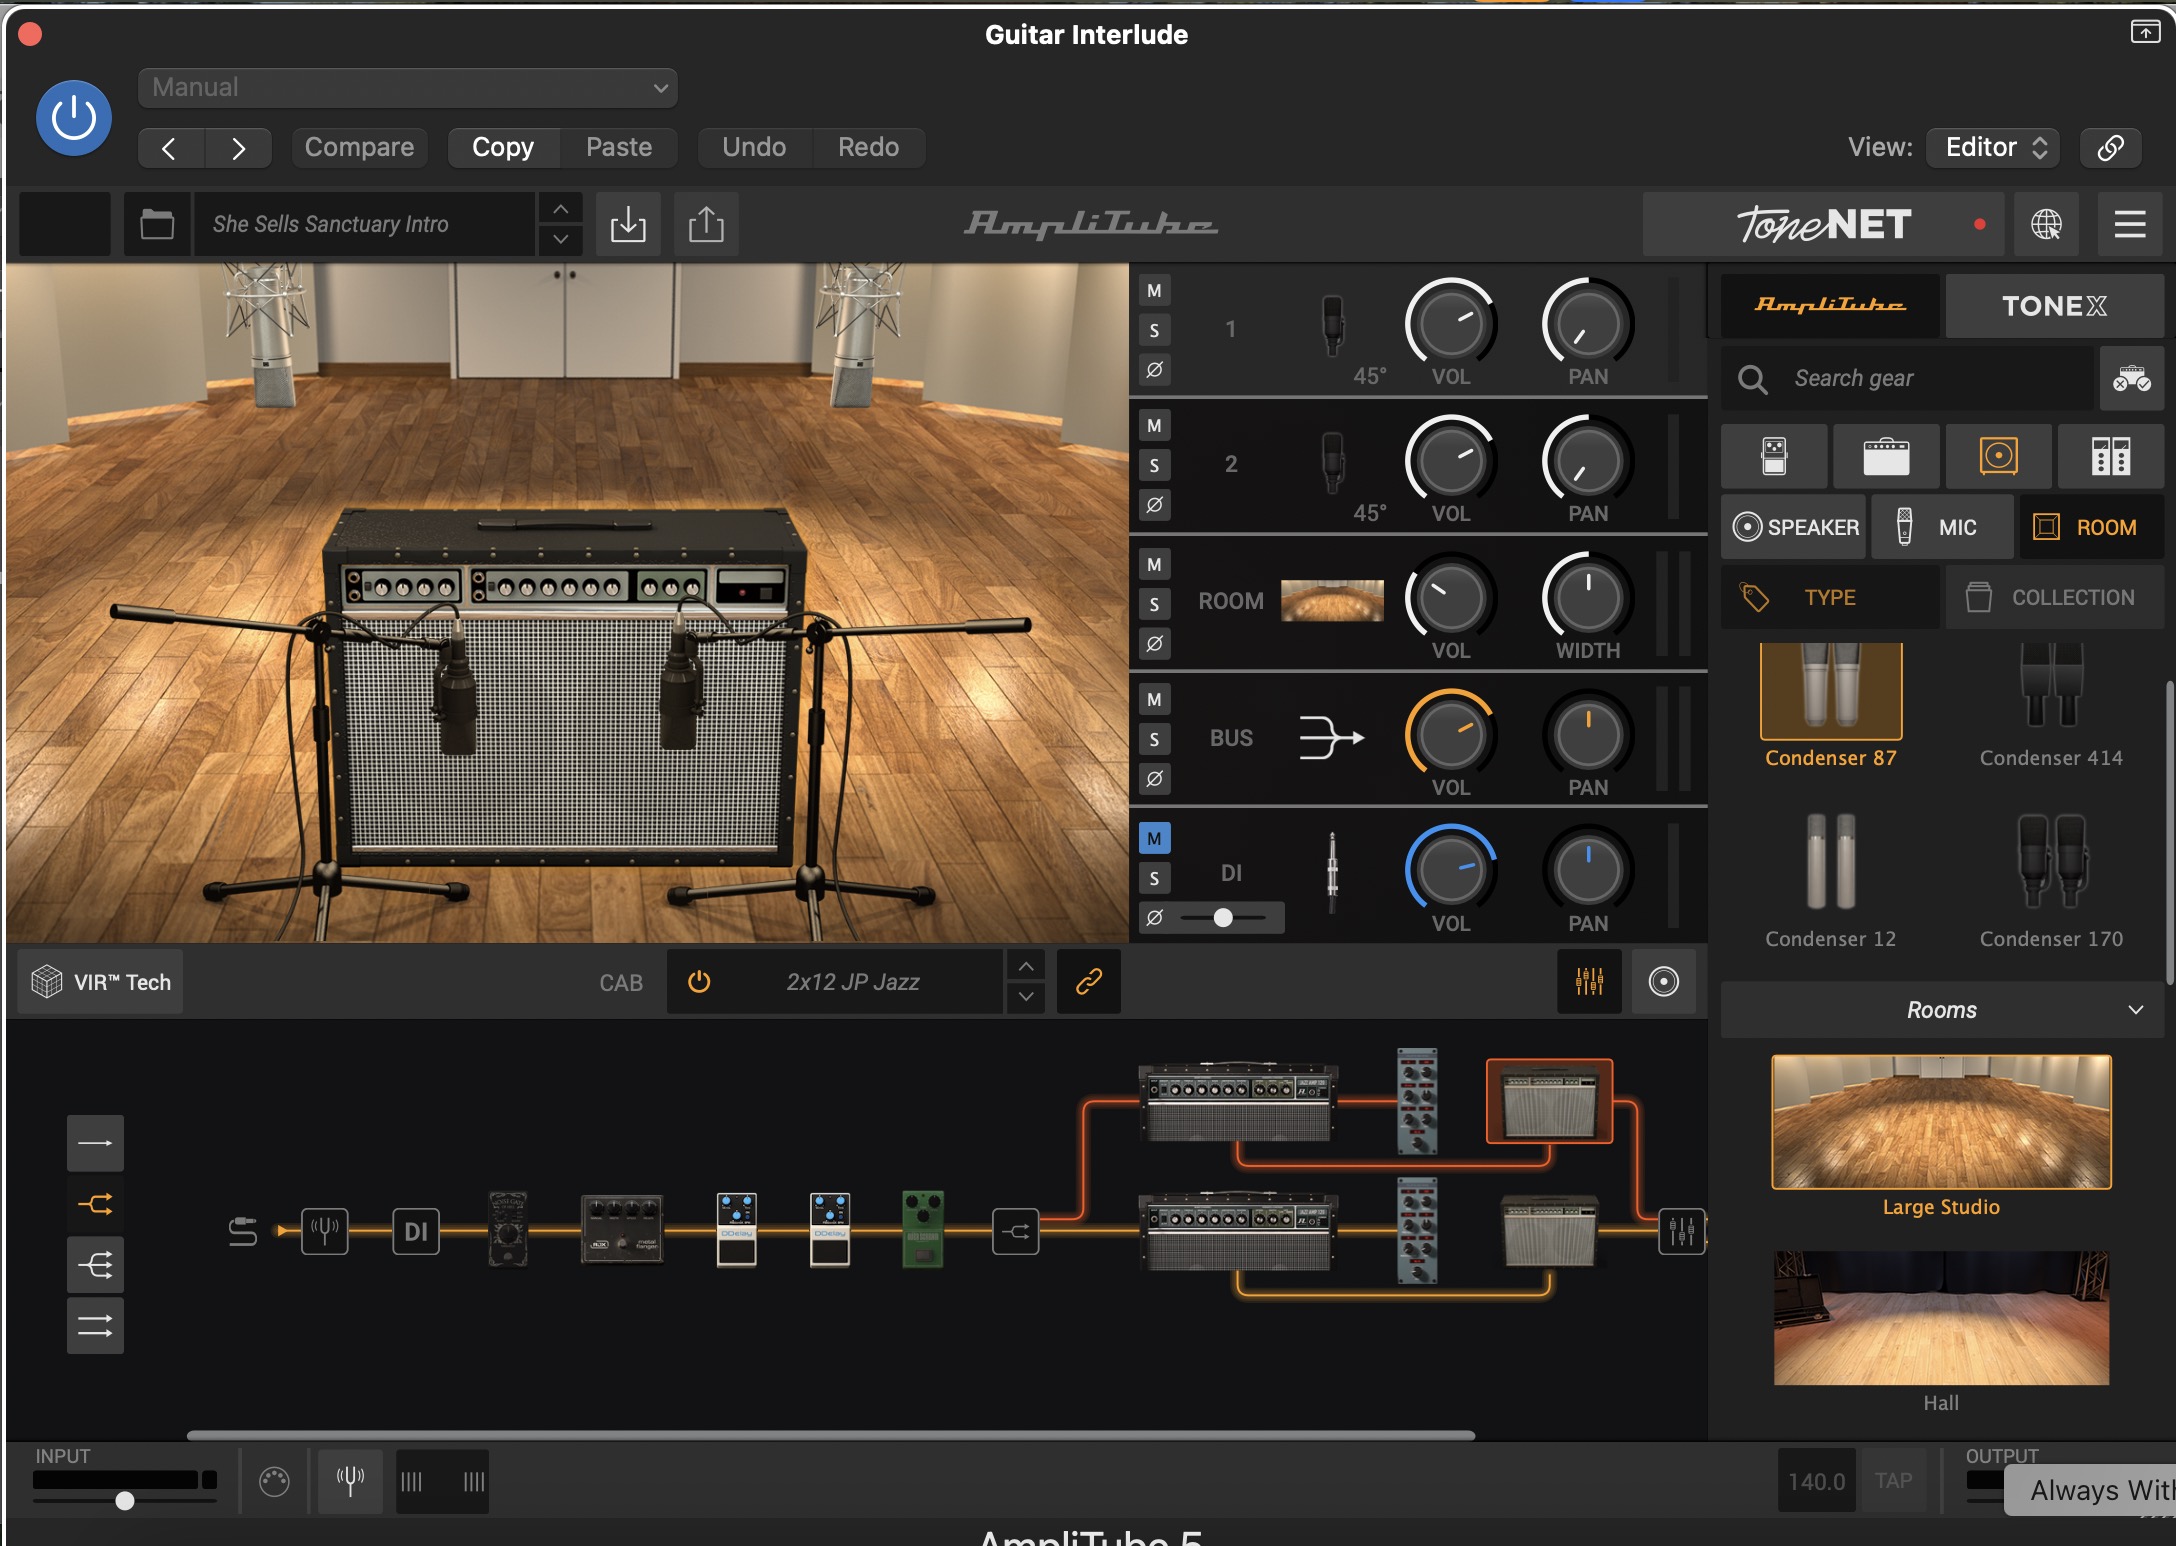Select the TYPE filter tab
The image size is (2176, 1546).
tap(1830, 597)
